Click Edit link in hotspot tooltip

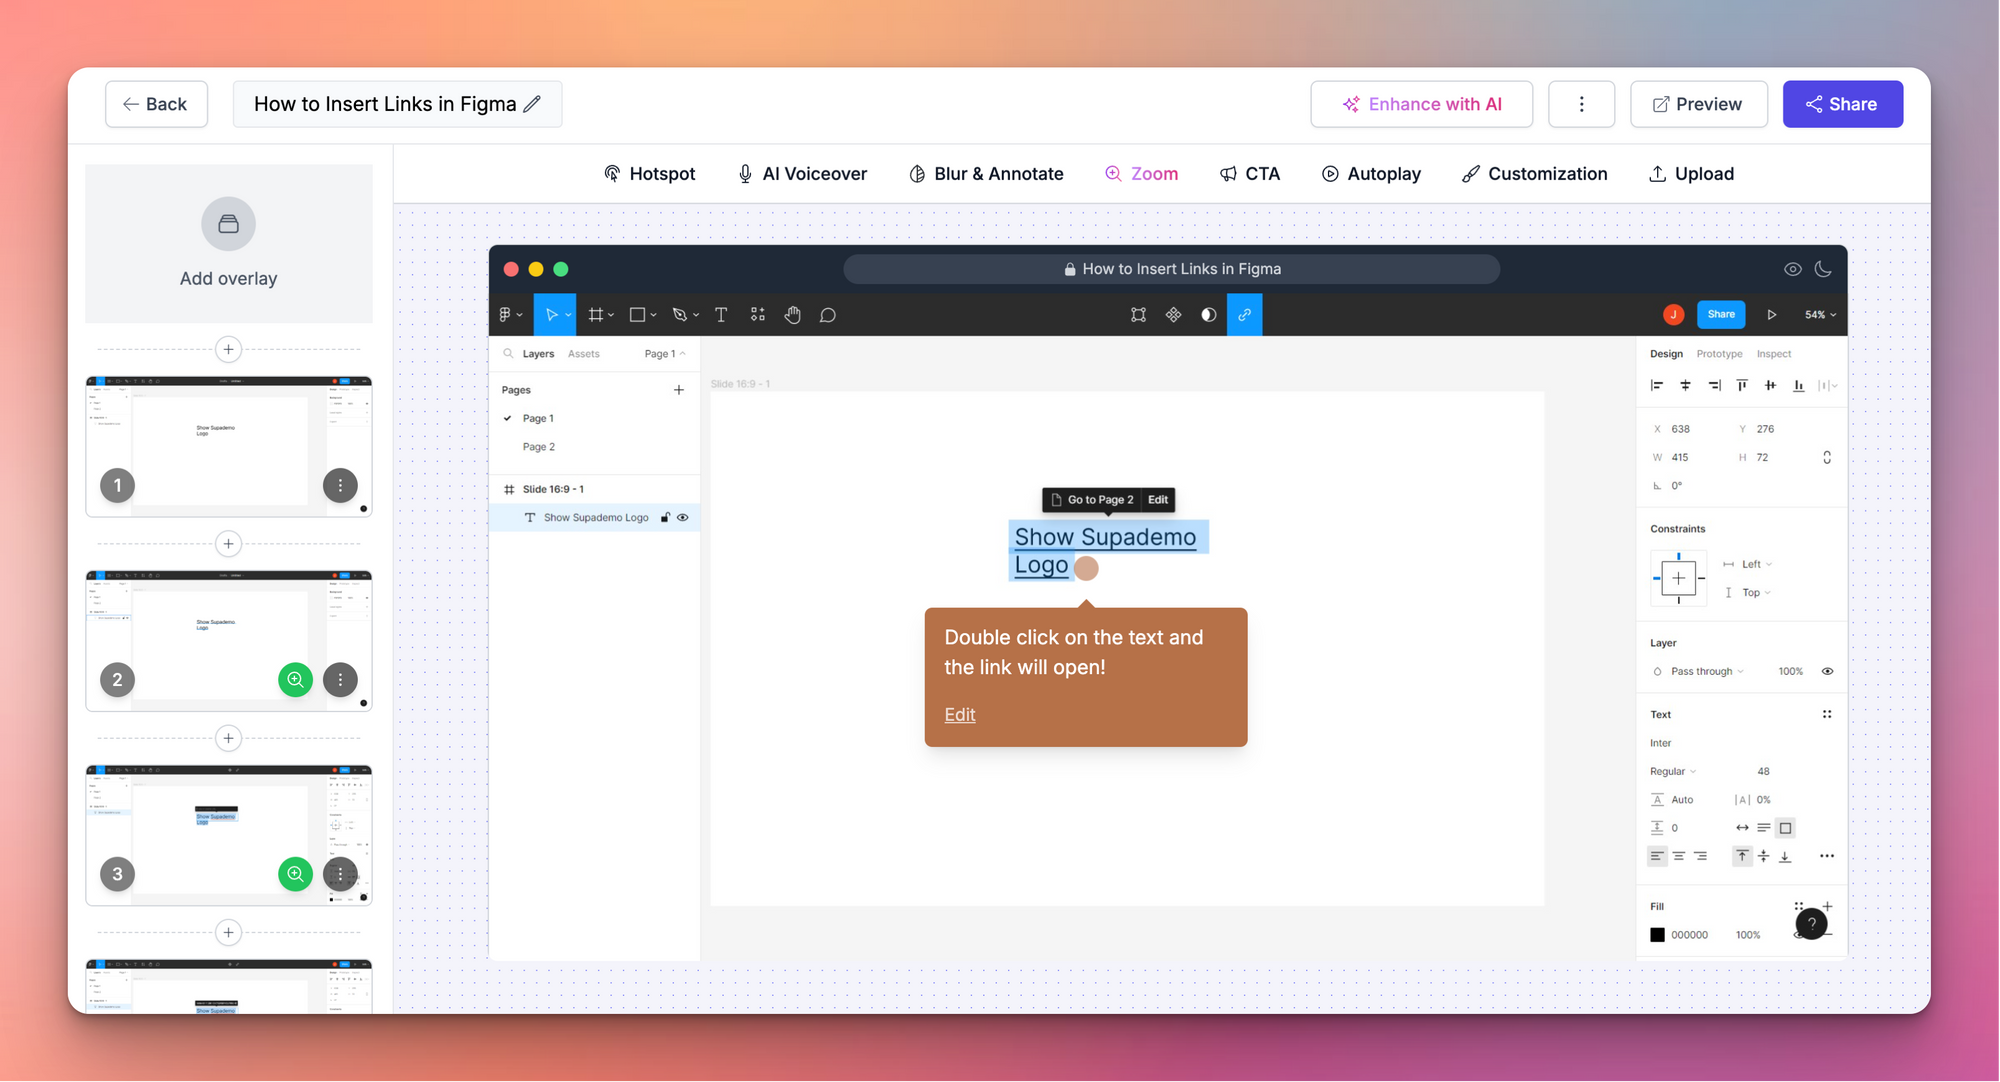tap(959, 715)
